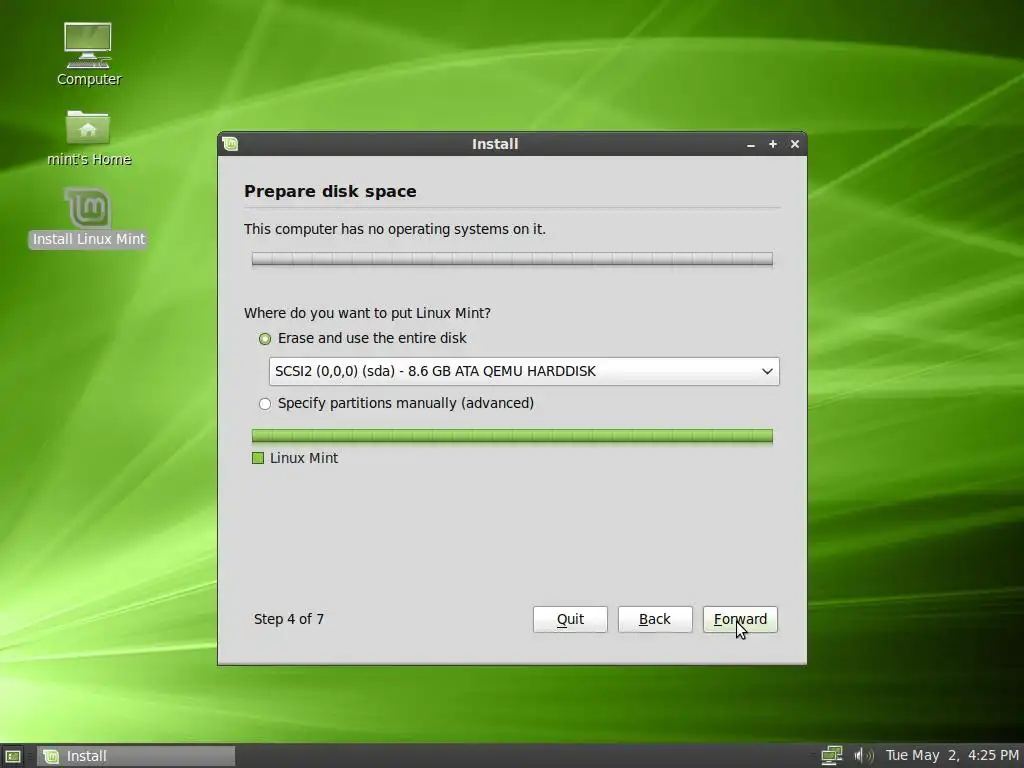Click the Back button
The height and width of the screenshot is (768, 1024).
click(655, 619)
